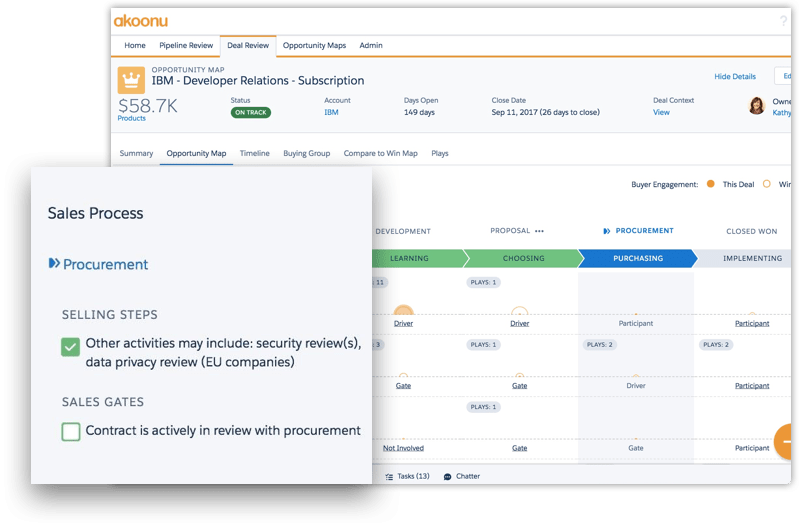Click Procurement stage header label

click(645, 231)
